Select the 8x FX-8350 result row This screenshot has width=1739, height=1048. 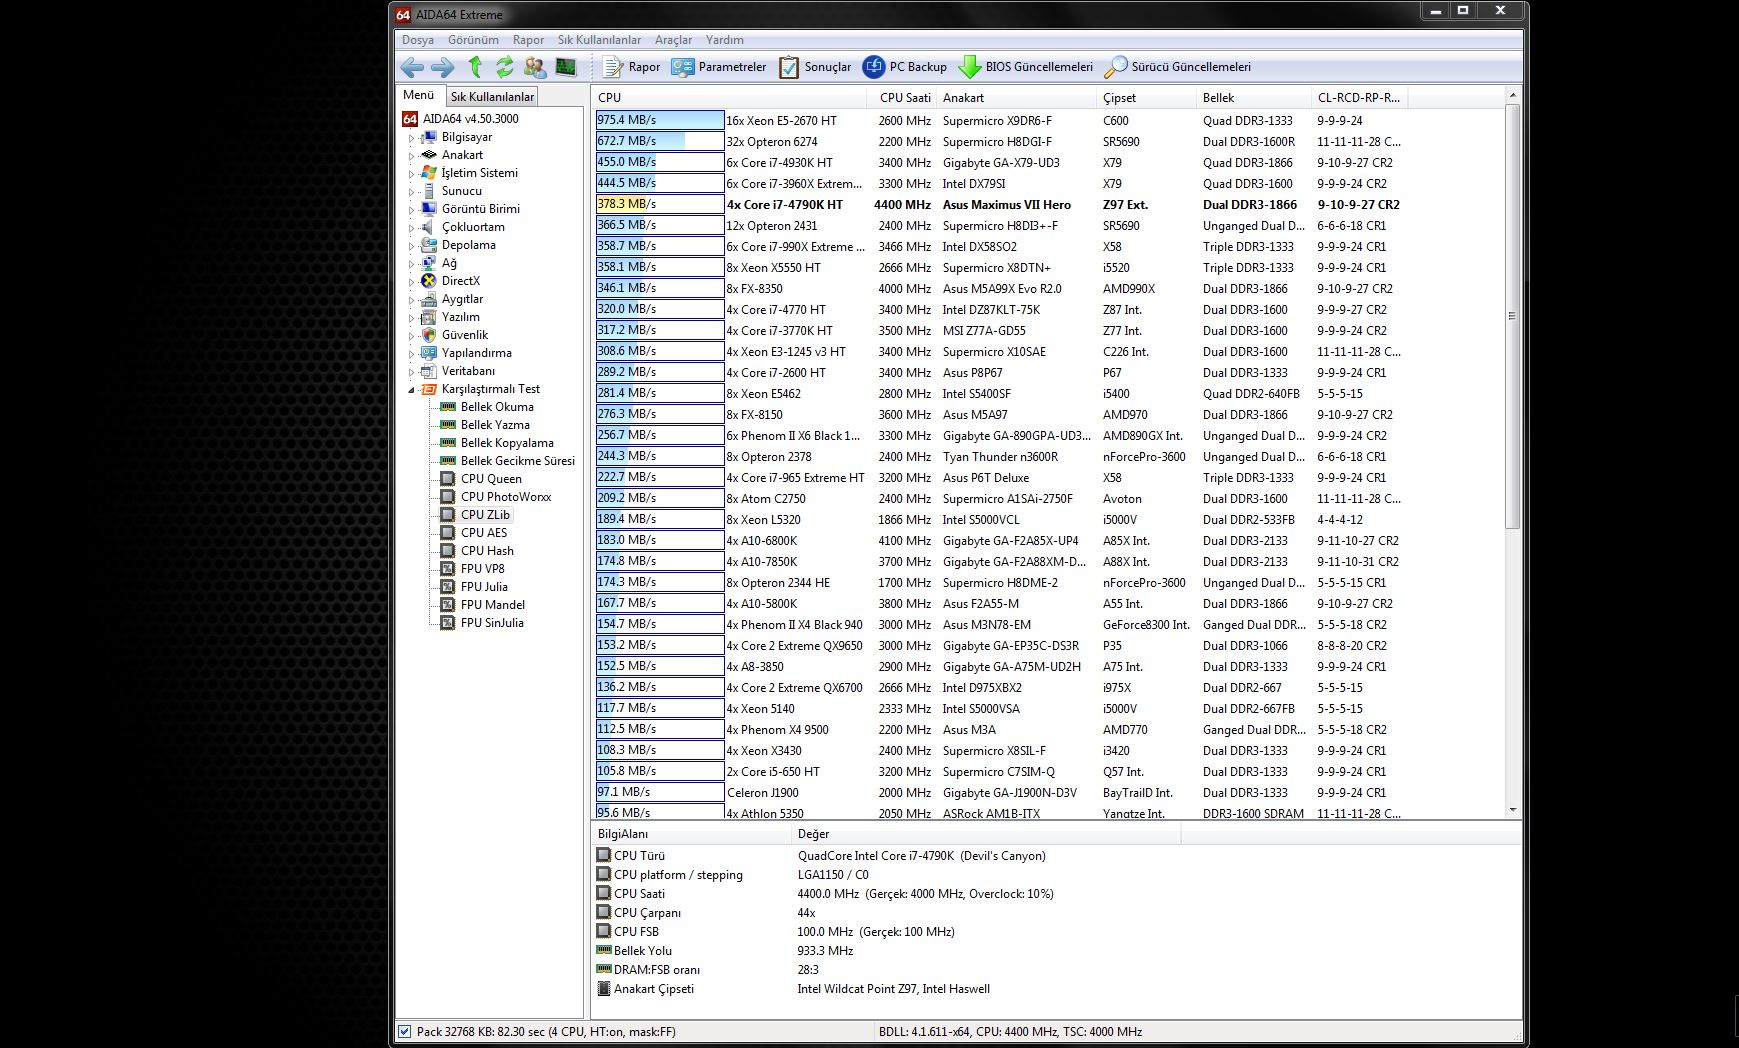tap(1000, 288)
